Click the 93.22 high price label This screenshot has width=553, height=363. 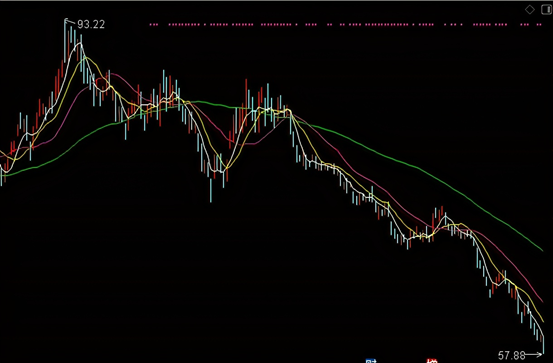[x=91, y=24]
